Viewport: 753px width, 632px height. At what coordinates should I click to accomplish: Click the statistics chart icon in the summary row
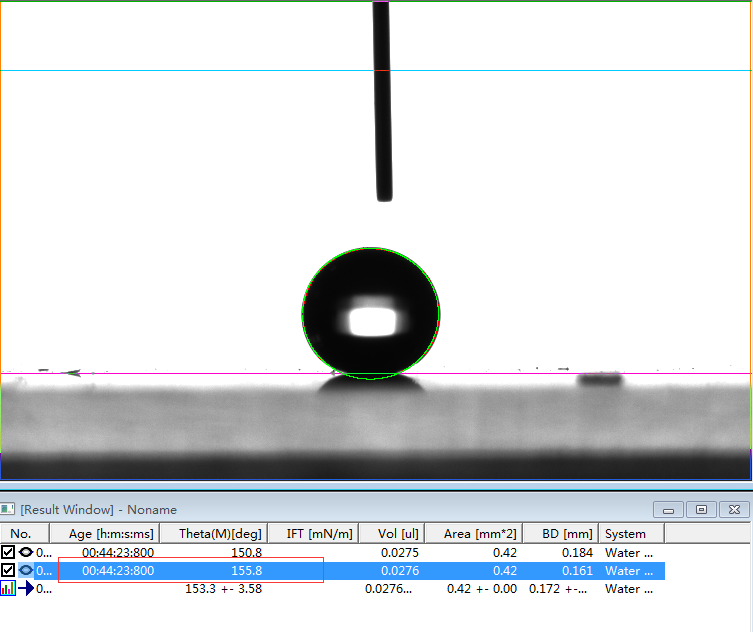pyautogui.click(x=8, y=589)
